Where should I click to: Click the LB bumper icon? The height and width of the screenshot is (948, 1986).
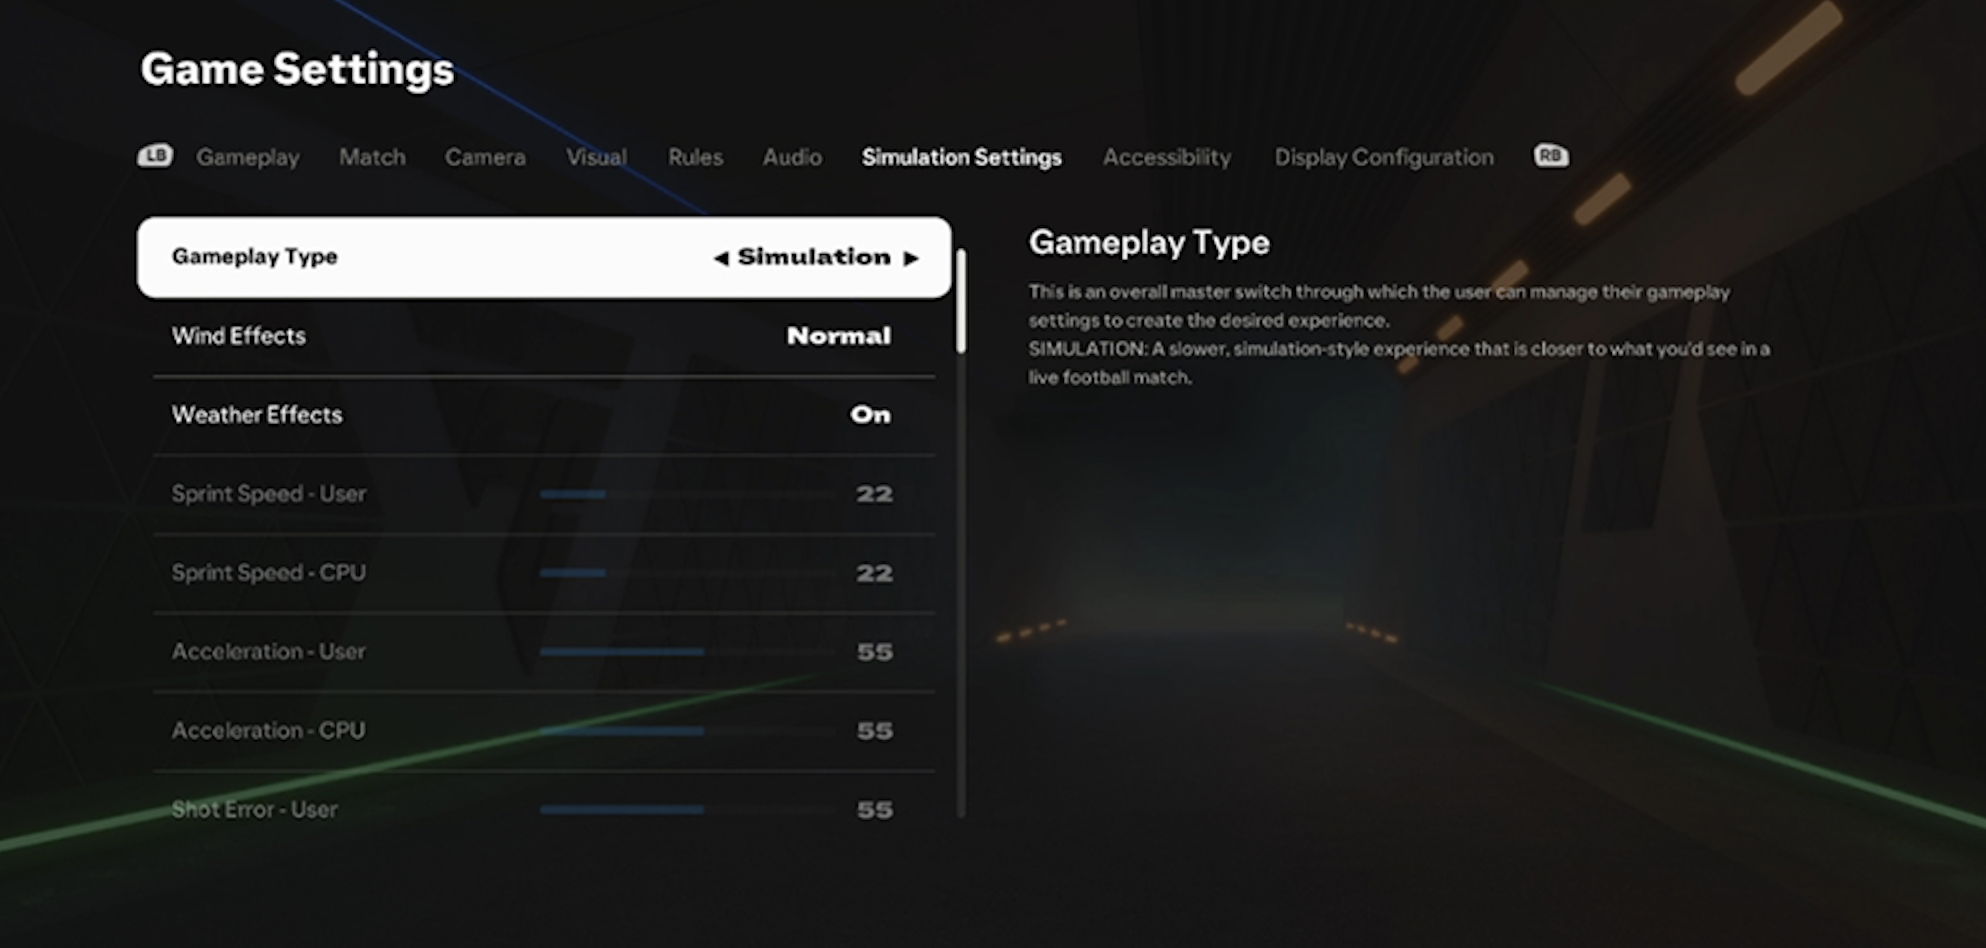(155, 156)
